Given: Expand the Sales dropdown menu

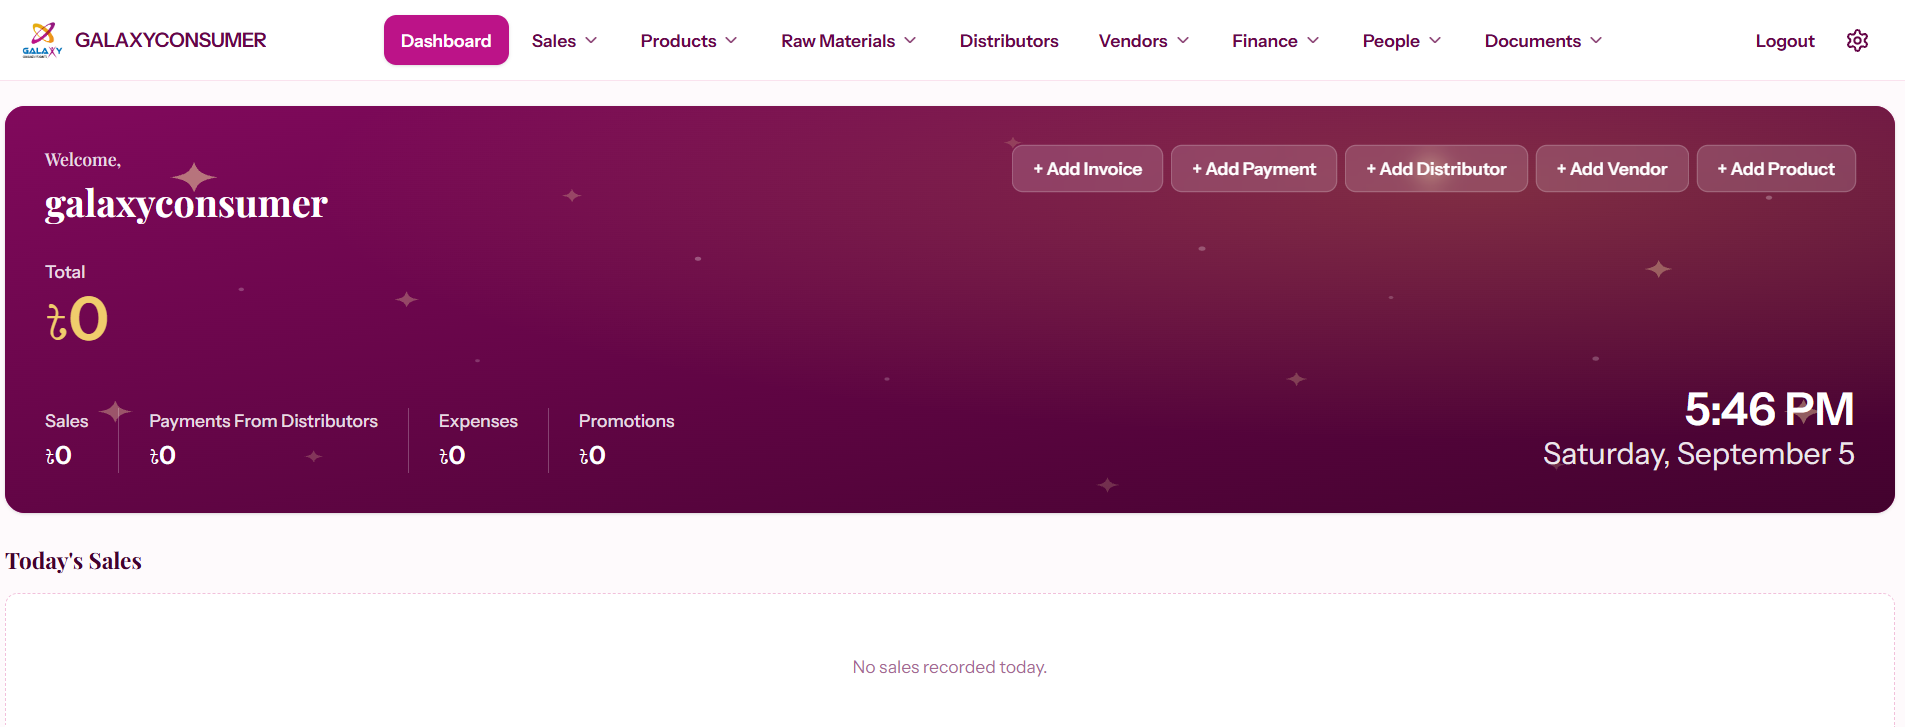Looking at the screenshot, I should pyautogui.click(x=564, y=41).
